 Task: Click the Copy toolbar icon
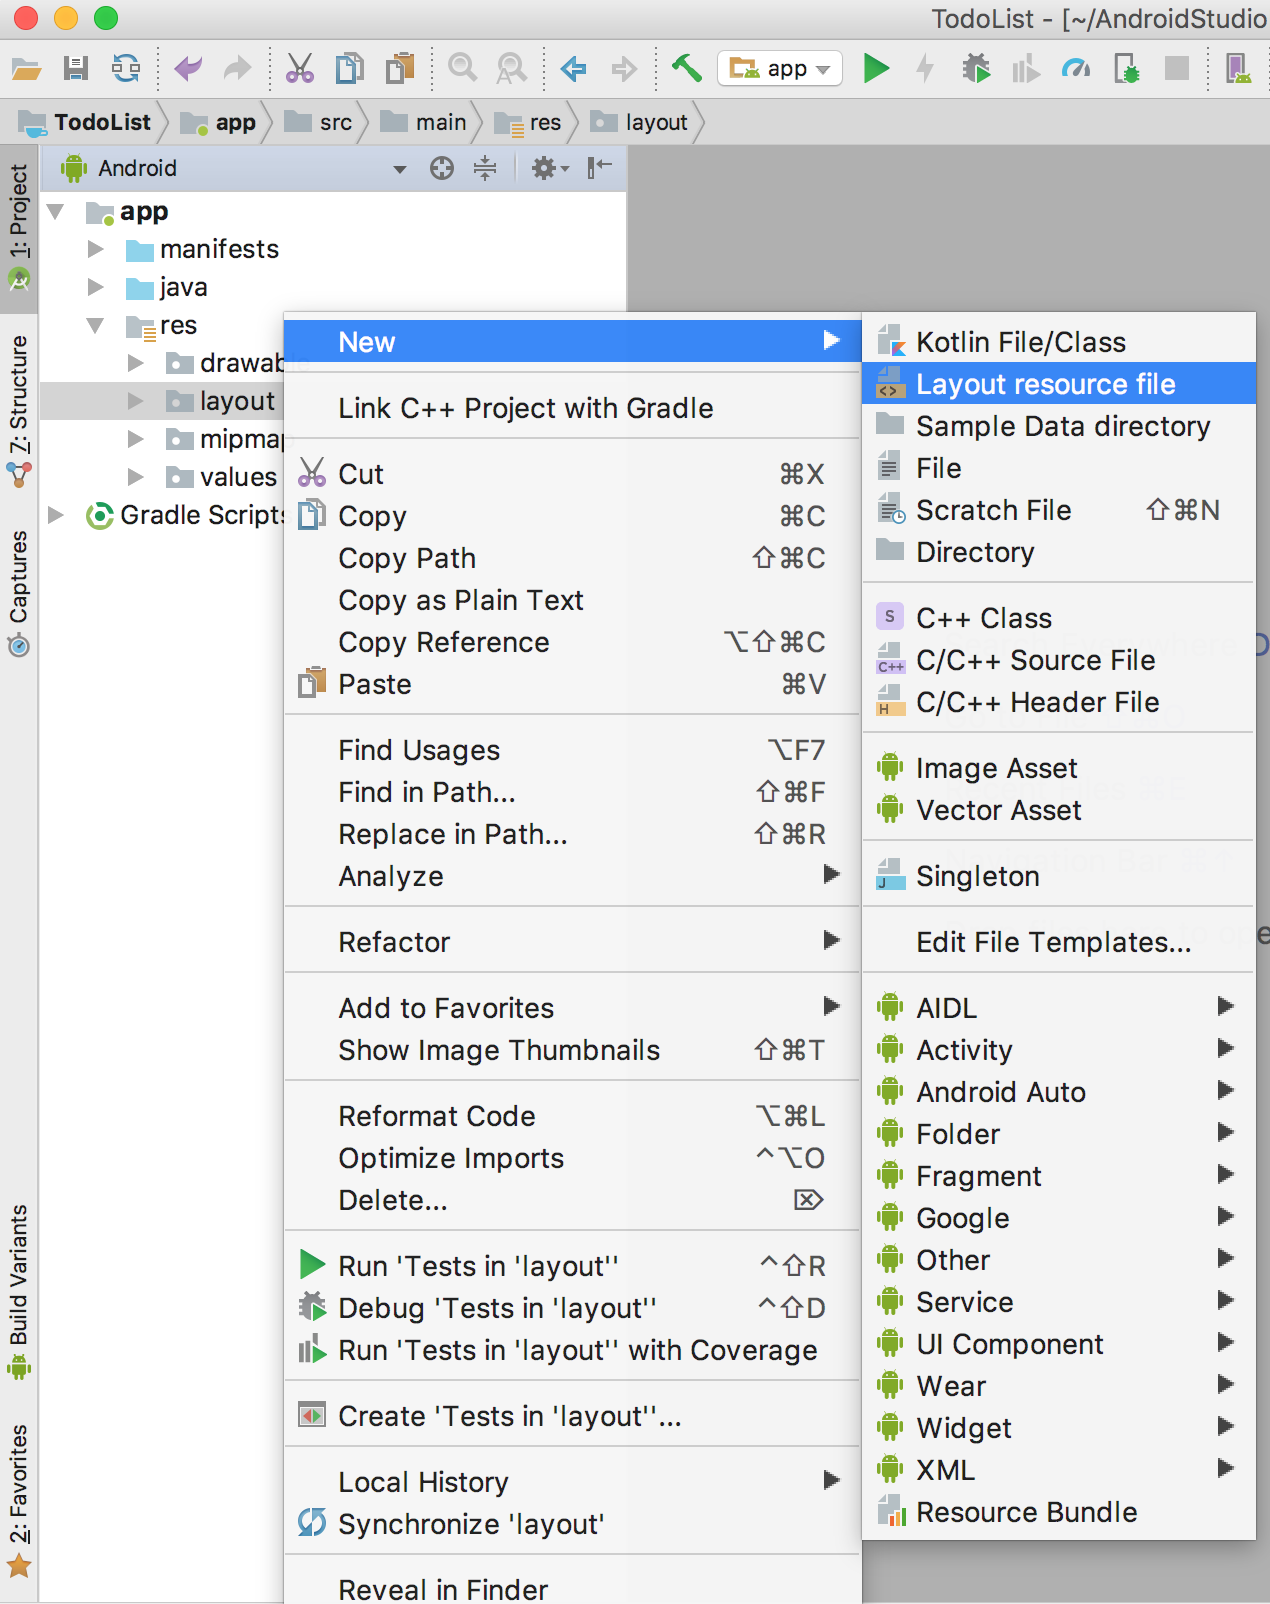(x=349, y=68)
